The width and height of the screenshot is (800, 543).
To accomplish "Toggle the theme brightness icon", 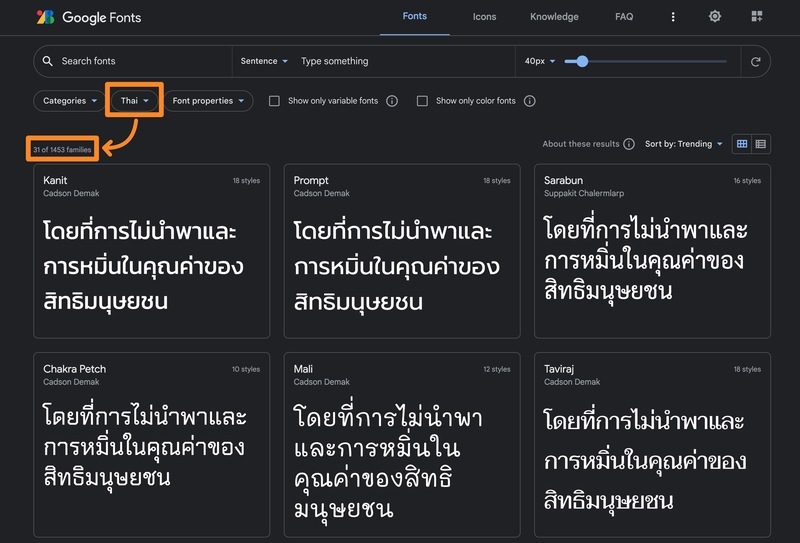I will [715, 17].
